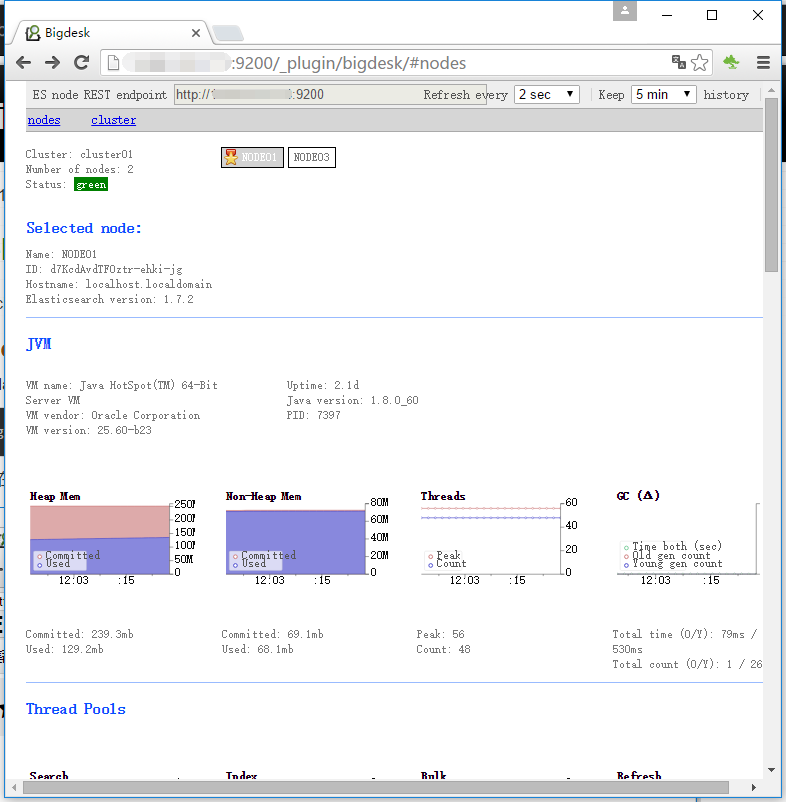Viewport: 786px width, 802px height.
Task: Open the Keep history duration dropdown
Action: (663, 94)
